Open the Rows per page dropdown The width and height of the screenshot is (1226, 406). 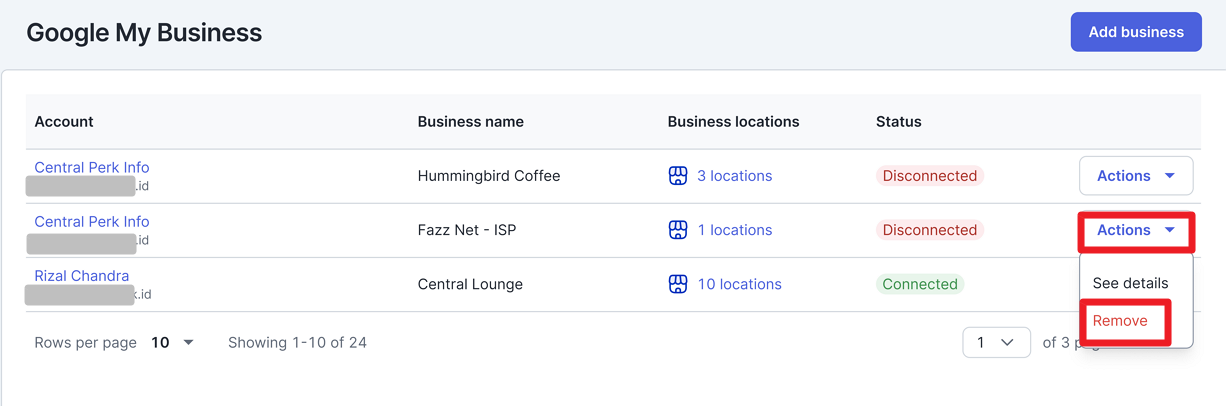click(173, 342)
